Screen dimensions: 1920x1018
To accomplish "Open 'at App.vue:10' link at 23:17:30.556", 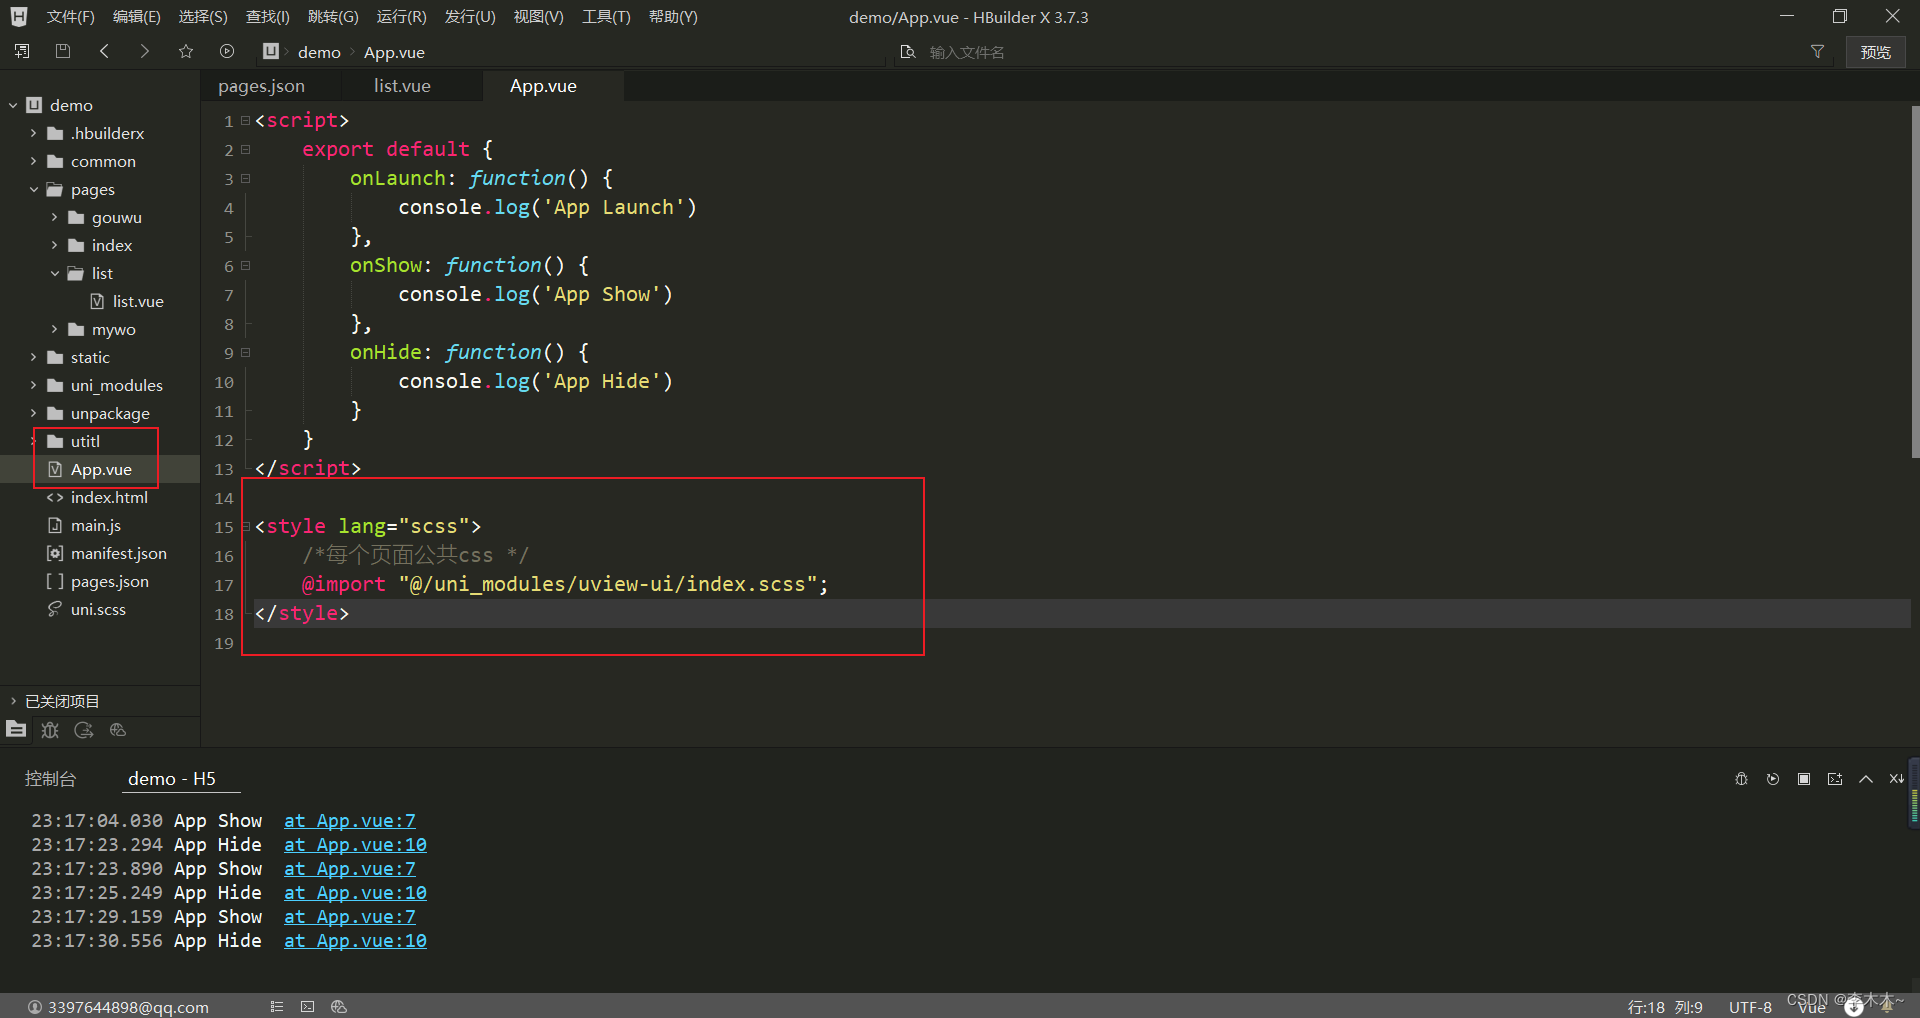I will coord(355,941).
